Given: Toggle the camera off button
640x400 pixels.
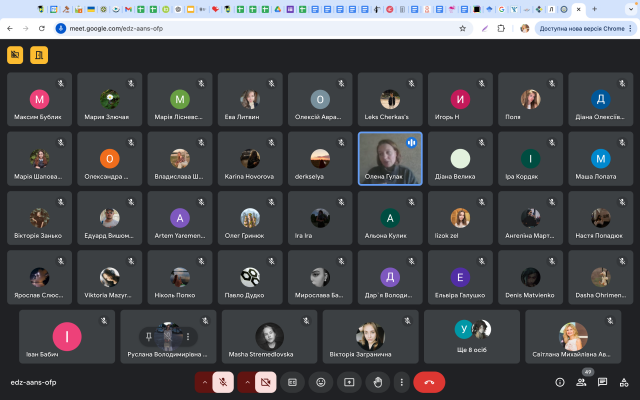Looking at the screenshot, I should click(265, 382).
